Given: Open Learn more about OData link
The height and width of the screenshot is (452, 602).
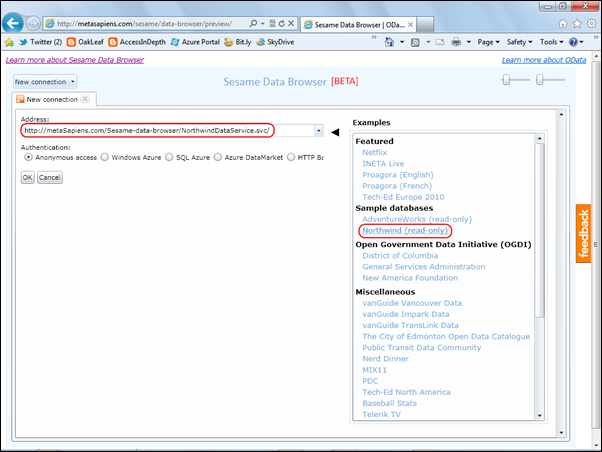Looking at the screenshot, I should (x=544, y=60).
